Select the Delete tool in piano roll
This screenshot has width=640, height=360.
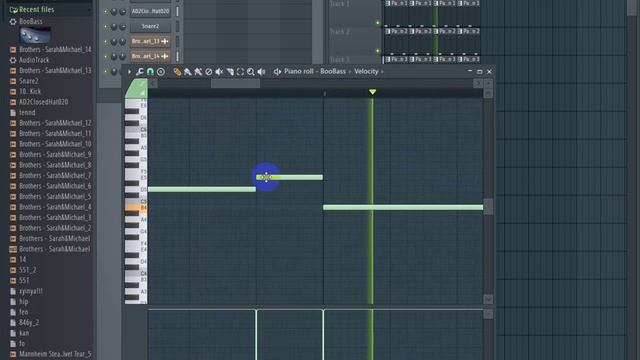pos(209,72)
